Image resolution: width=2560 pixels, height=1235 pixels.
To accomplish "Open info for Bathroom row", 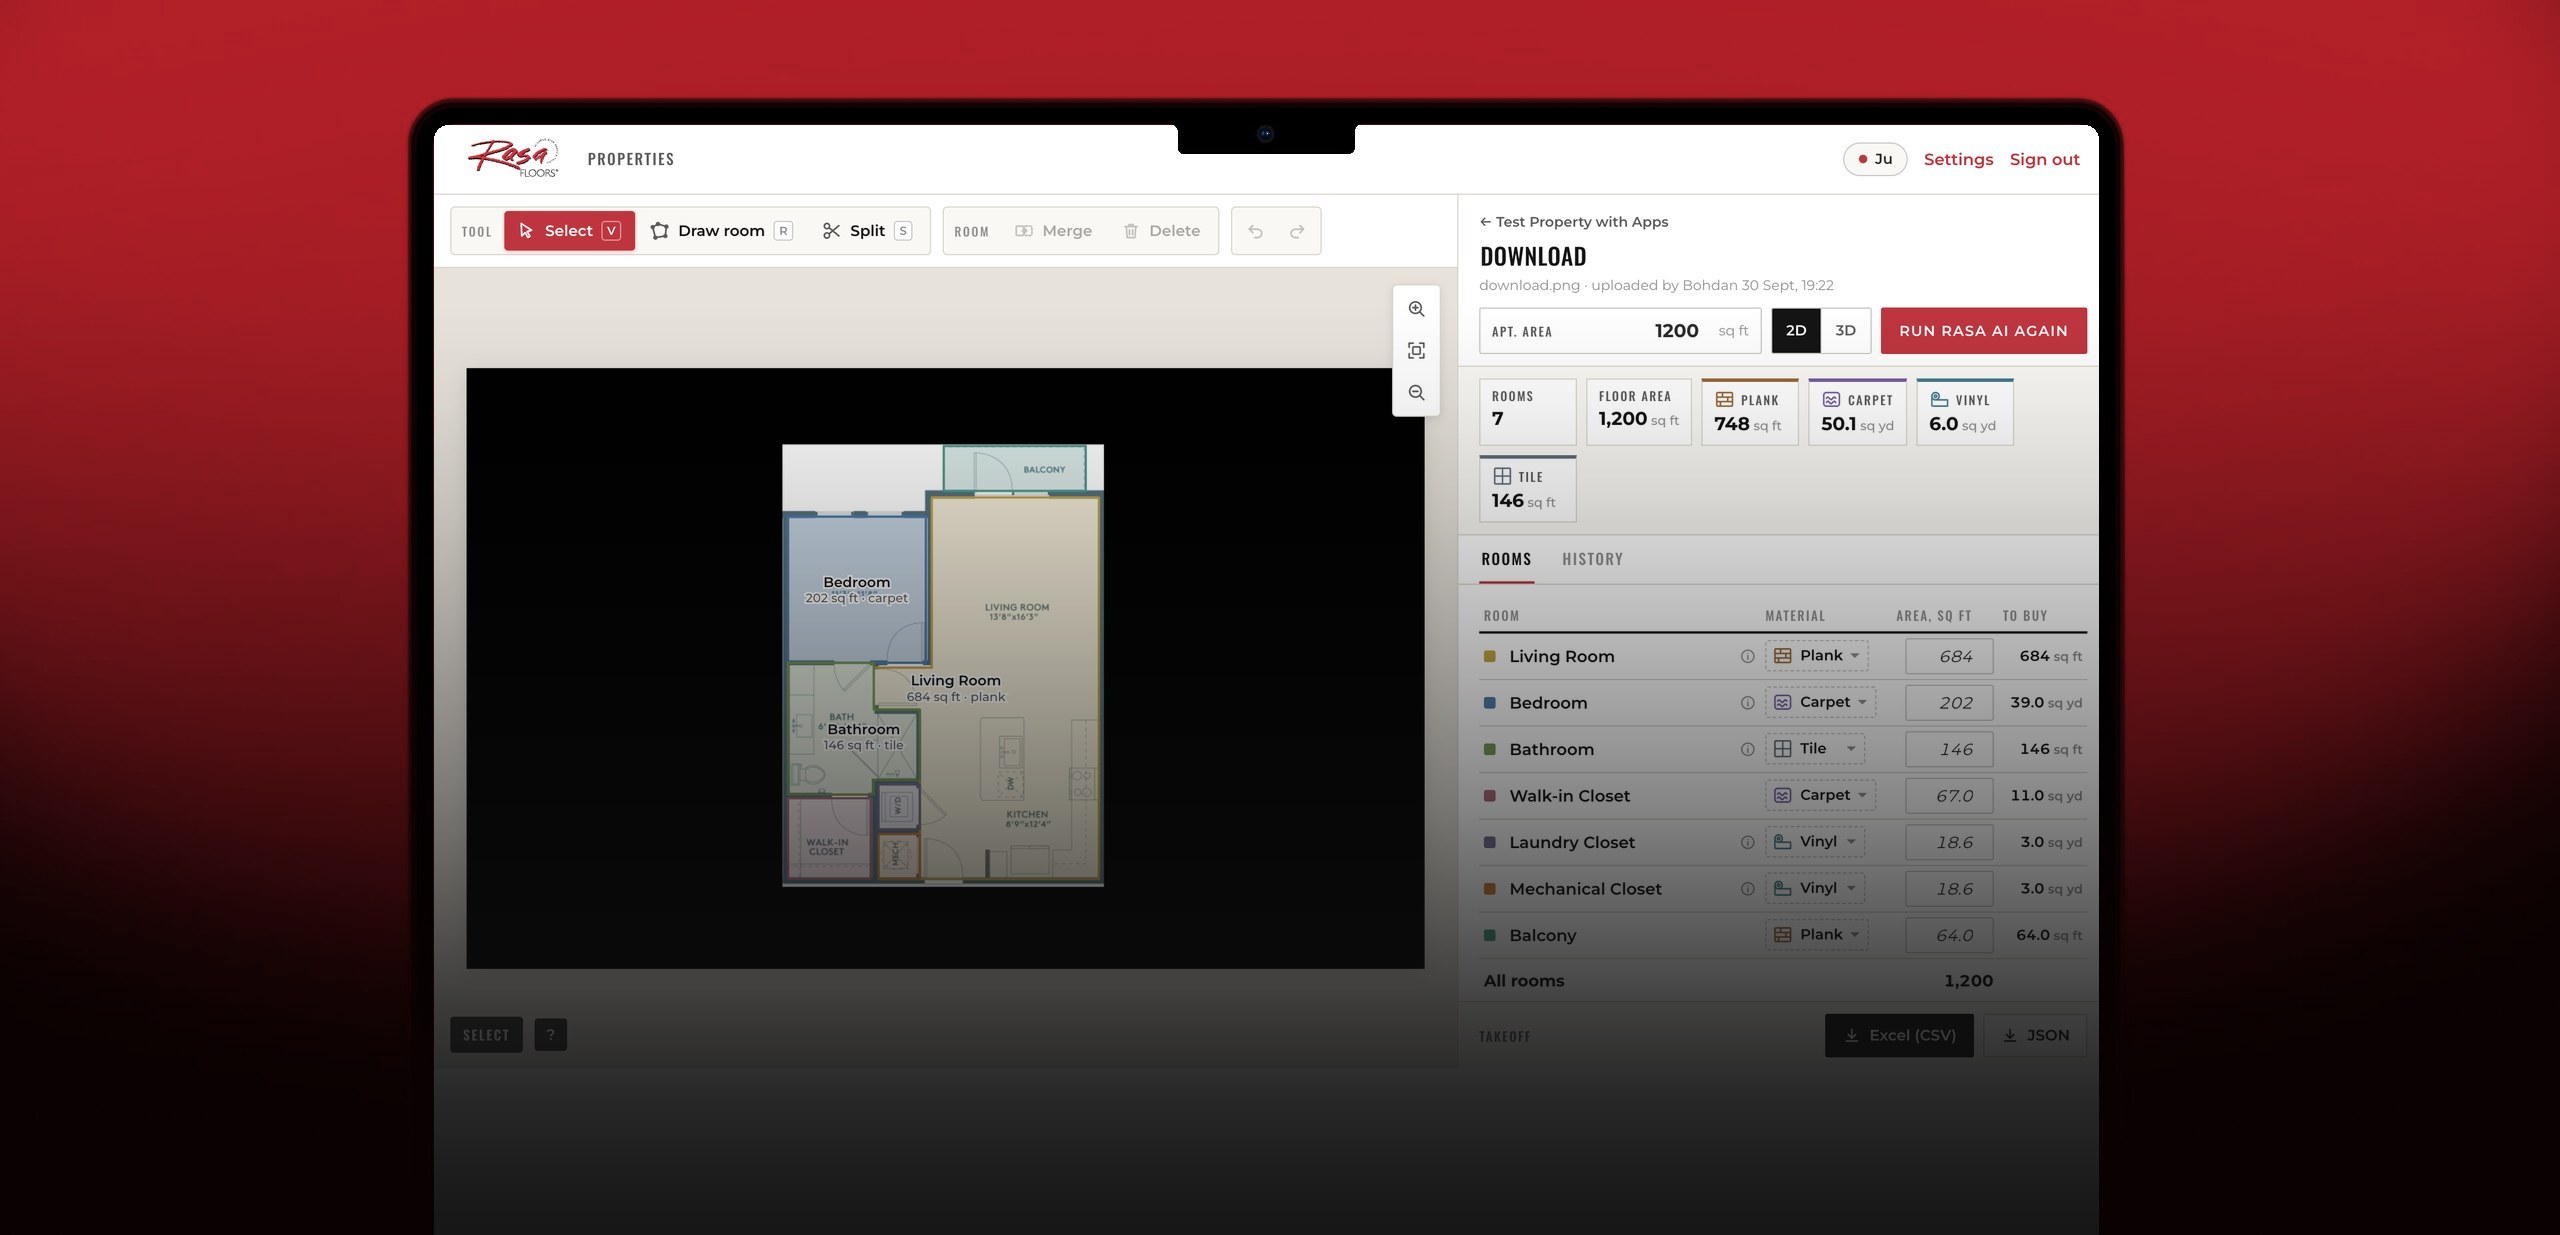I will tap(1747, 750).
